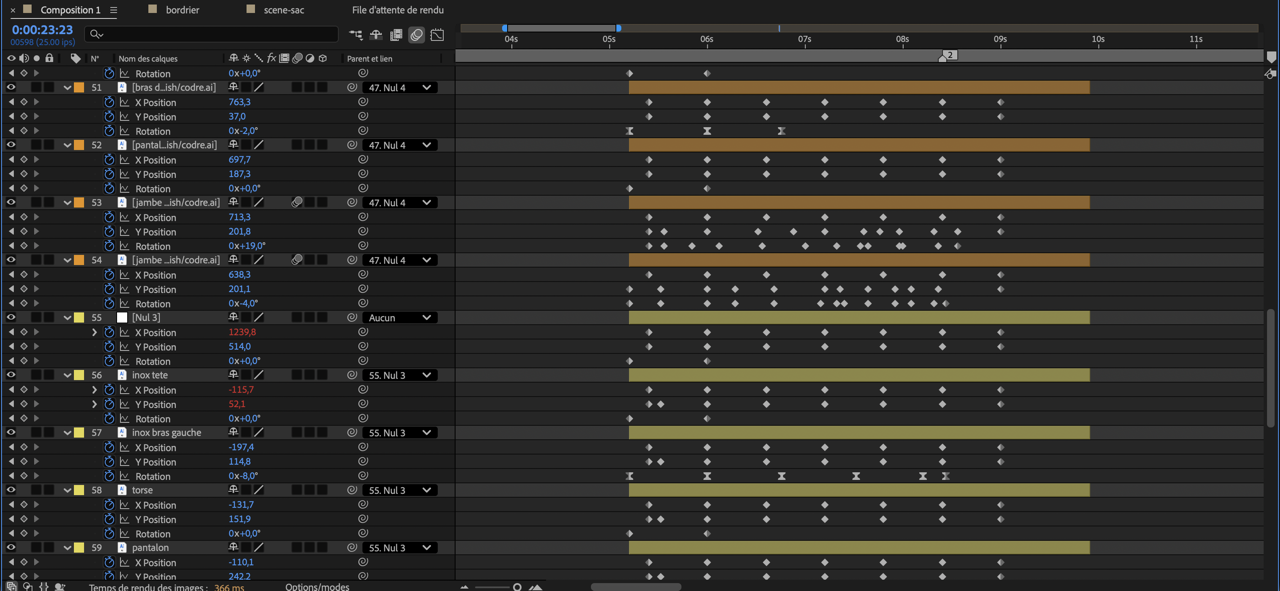Image resolution: width=1280 pixels, height=591 pixels.
Task: Toggle frame blending icon in the timeline toolbar
Action: [x=396, y=35]
